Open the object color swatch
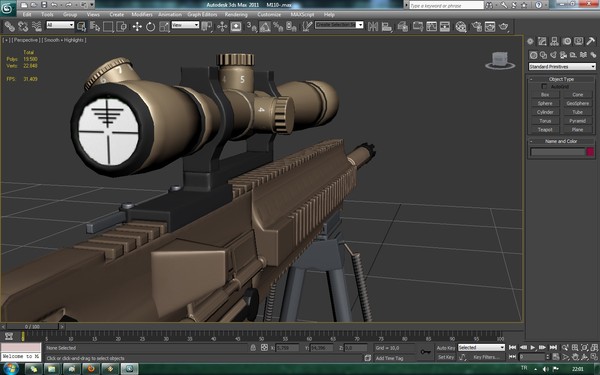Image resolution: width=600 pixels, height=375 pixels. [590, 152]
